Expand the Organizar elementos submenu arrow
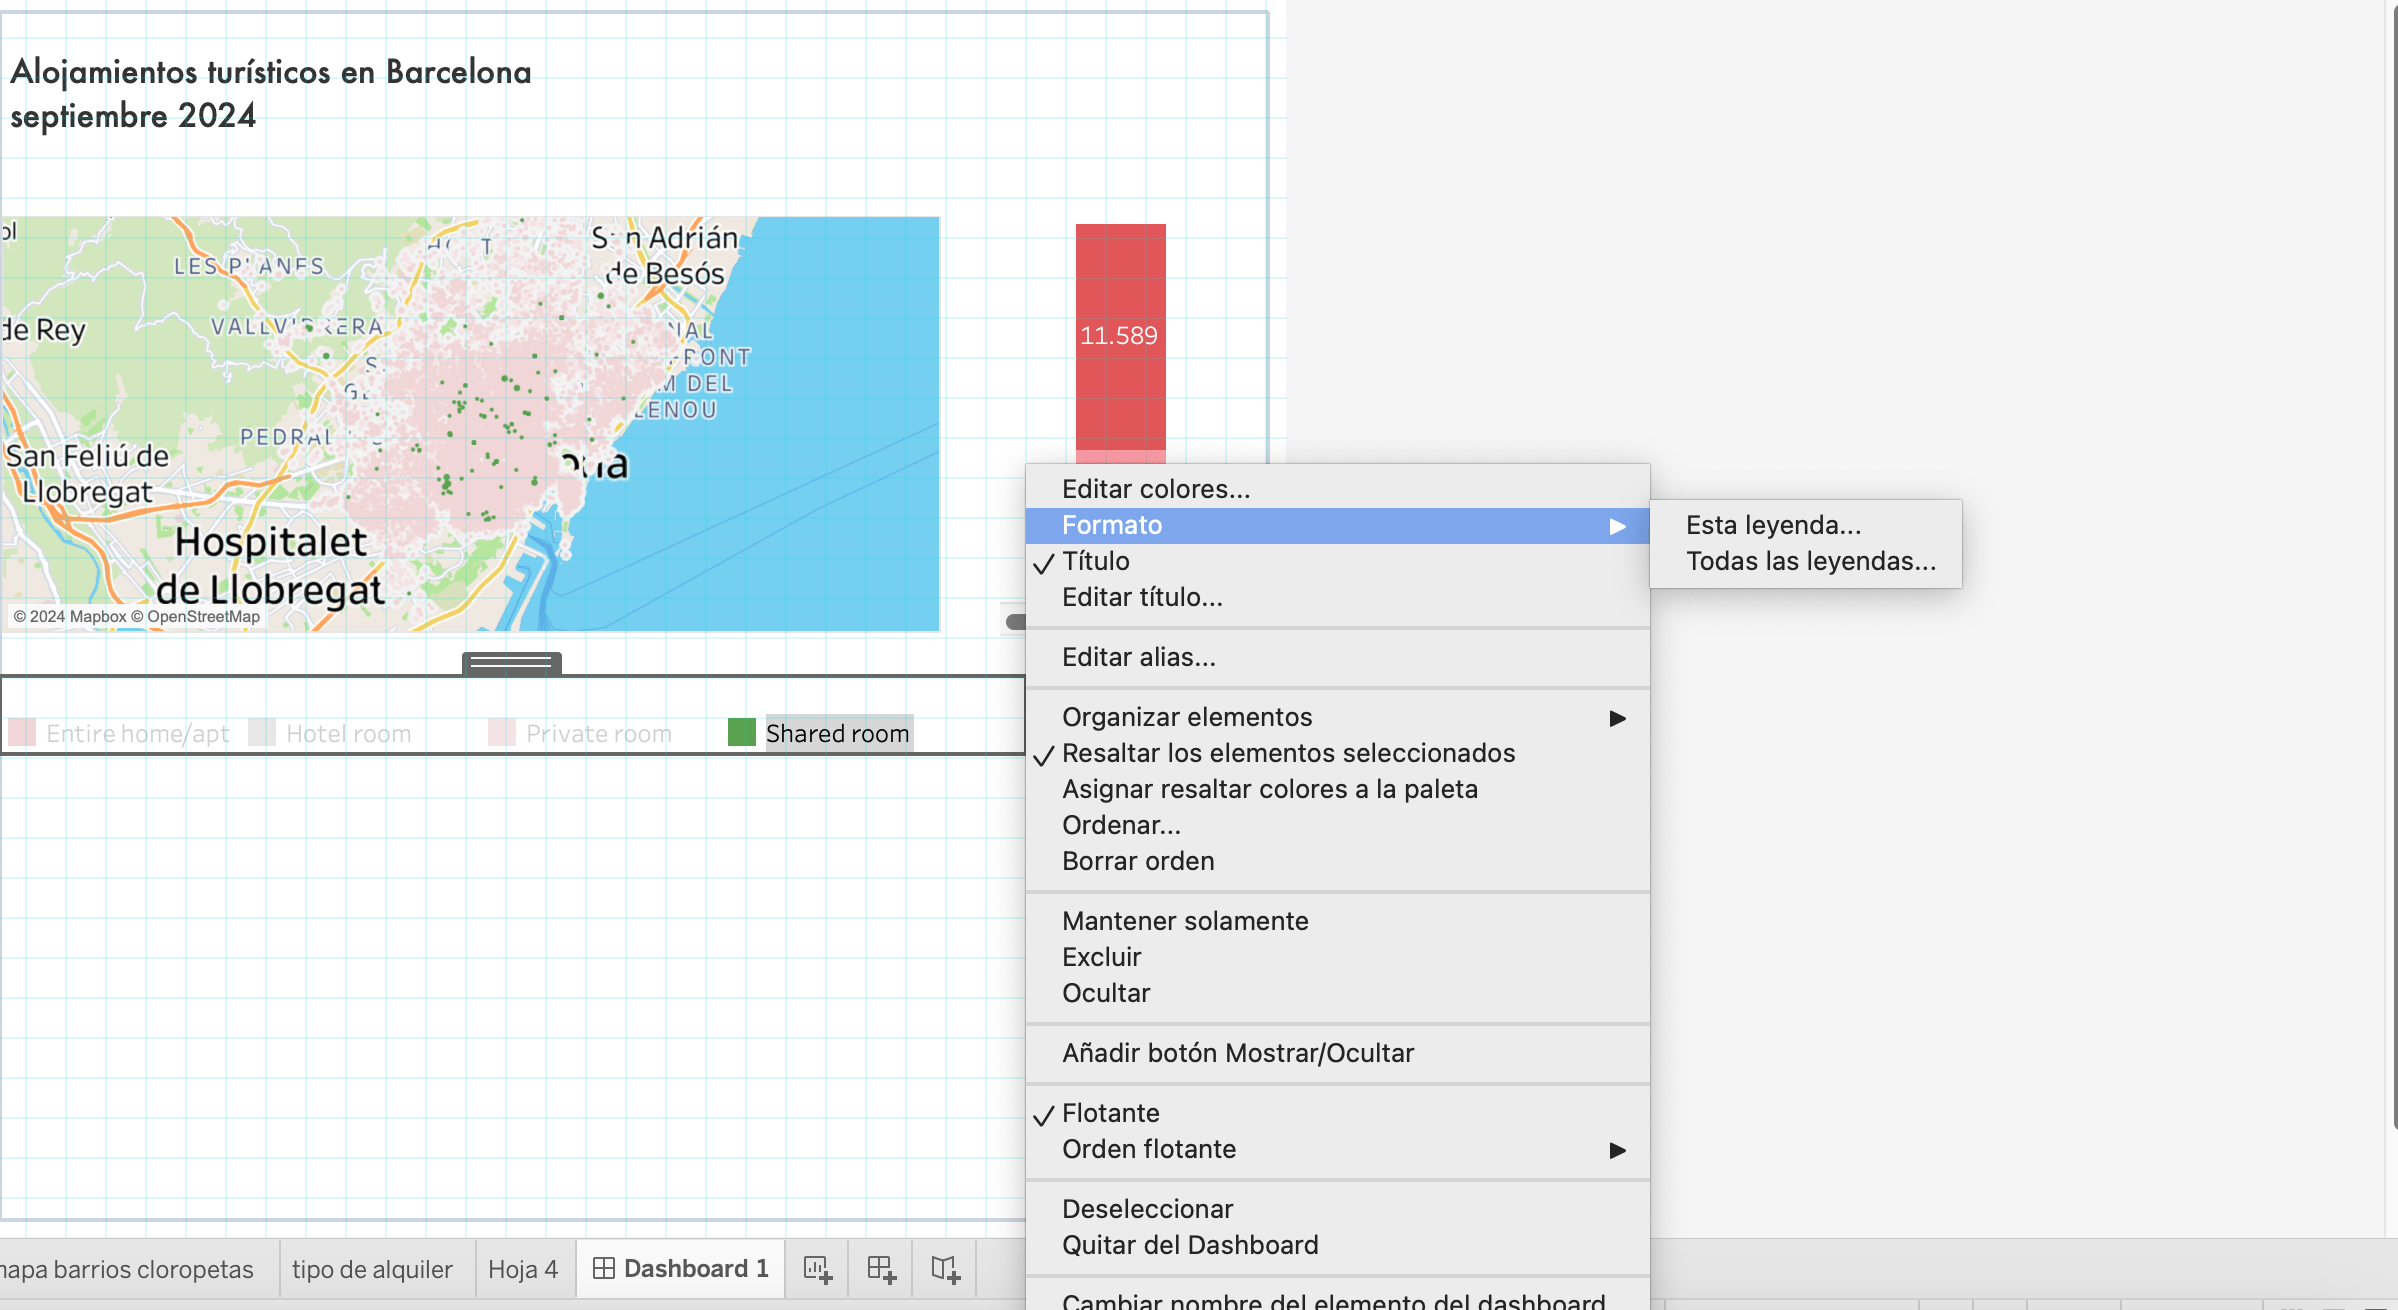Screen dimensions: 2398x1310 pyautogui.click(x=1617, y=718)
